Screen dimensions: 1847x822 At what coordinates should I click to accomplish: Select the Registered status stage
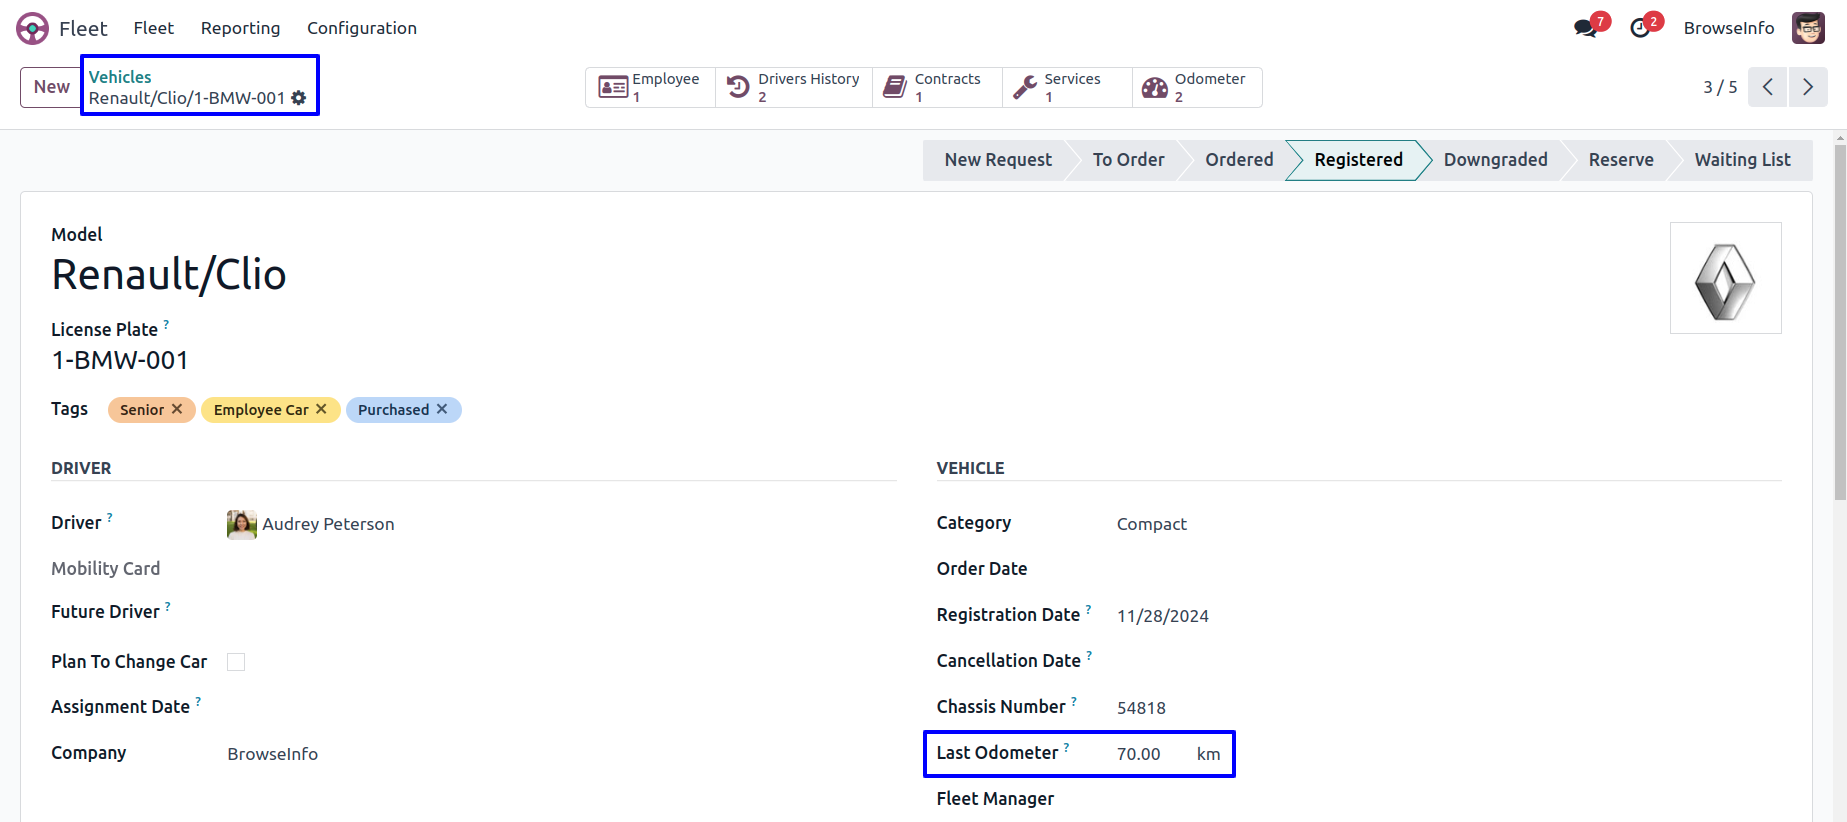tap(1358, 160)
